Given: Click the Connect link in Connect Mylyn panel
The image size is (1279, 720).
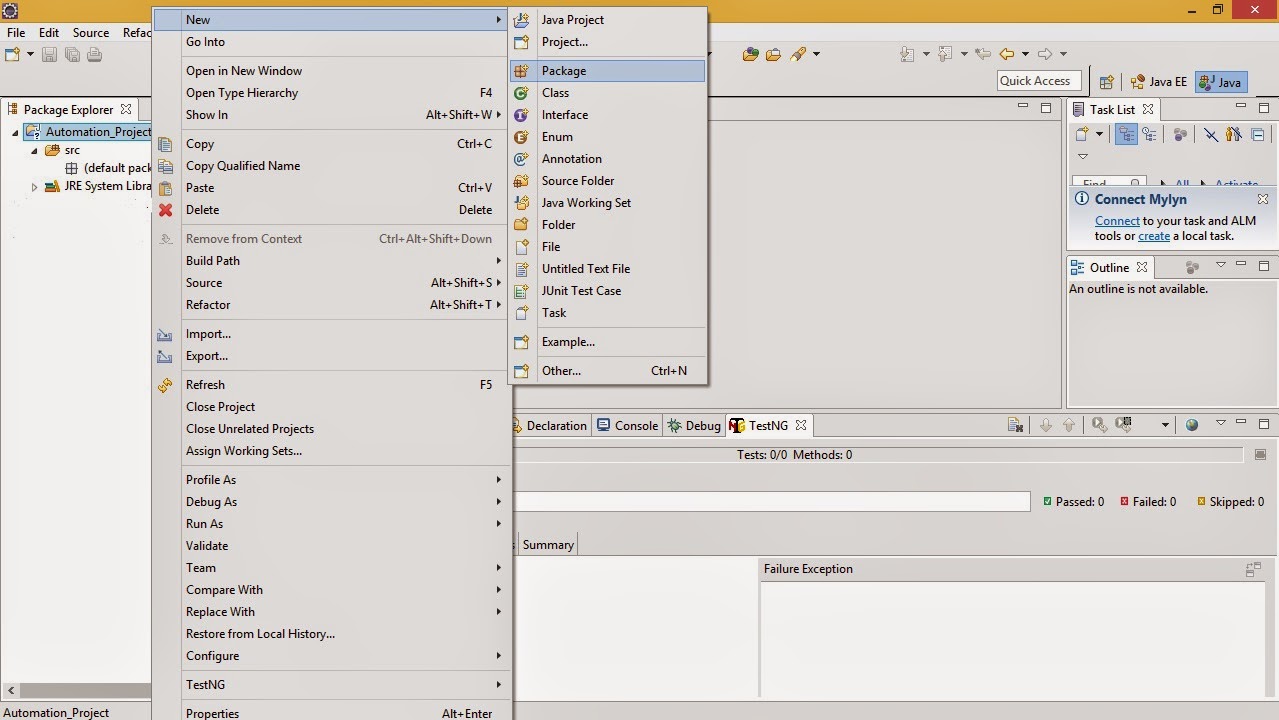Looking at the screenshot, I should click(1117, 221).
